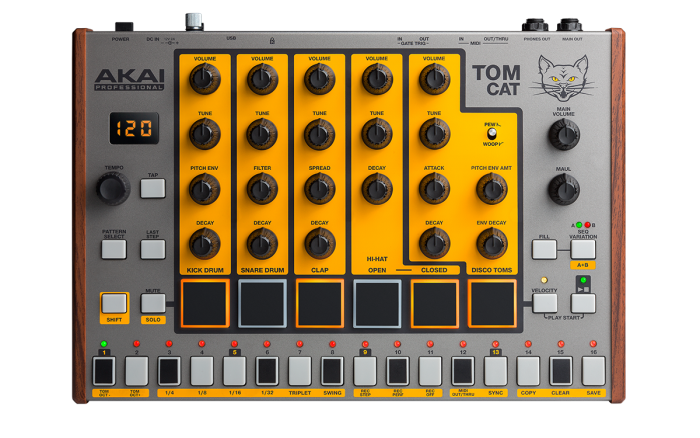The width and height of the screenshot is (700, 438).
Task: Adjust the Clap Volume knob
Action: [320, 79]
